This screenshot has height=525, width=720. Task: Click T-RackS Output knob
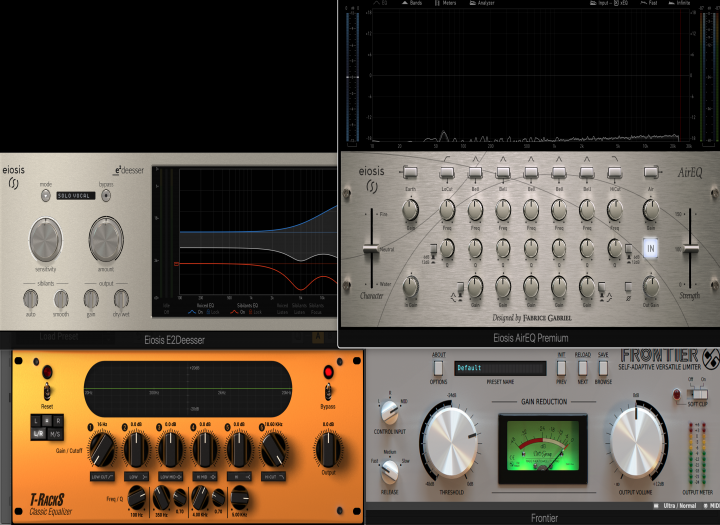click(328, 449)
